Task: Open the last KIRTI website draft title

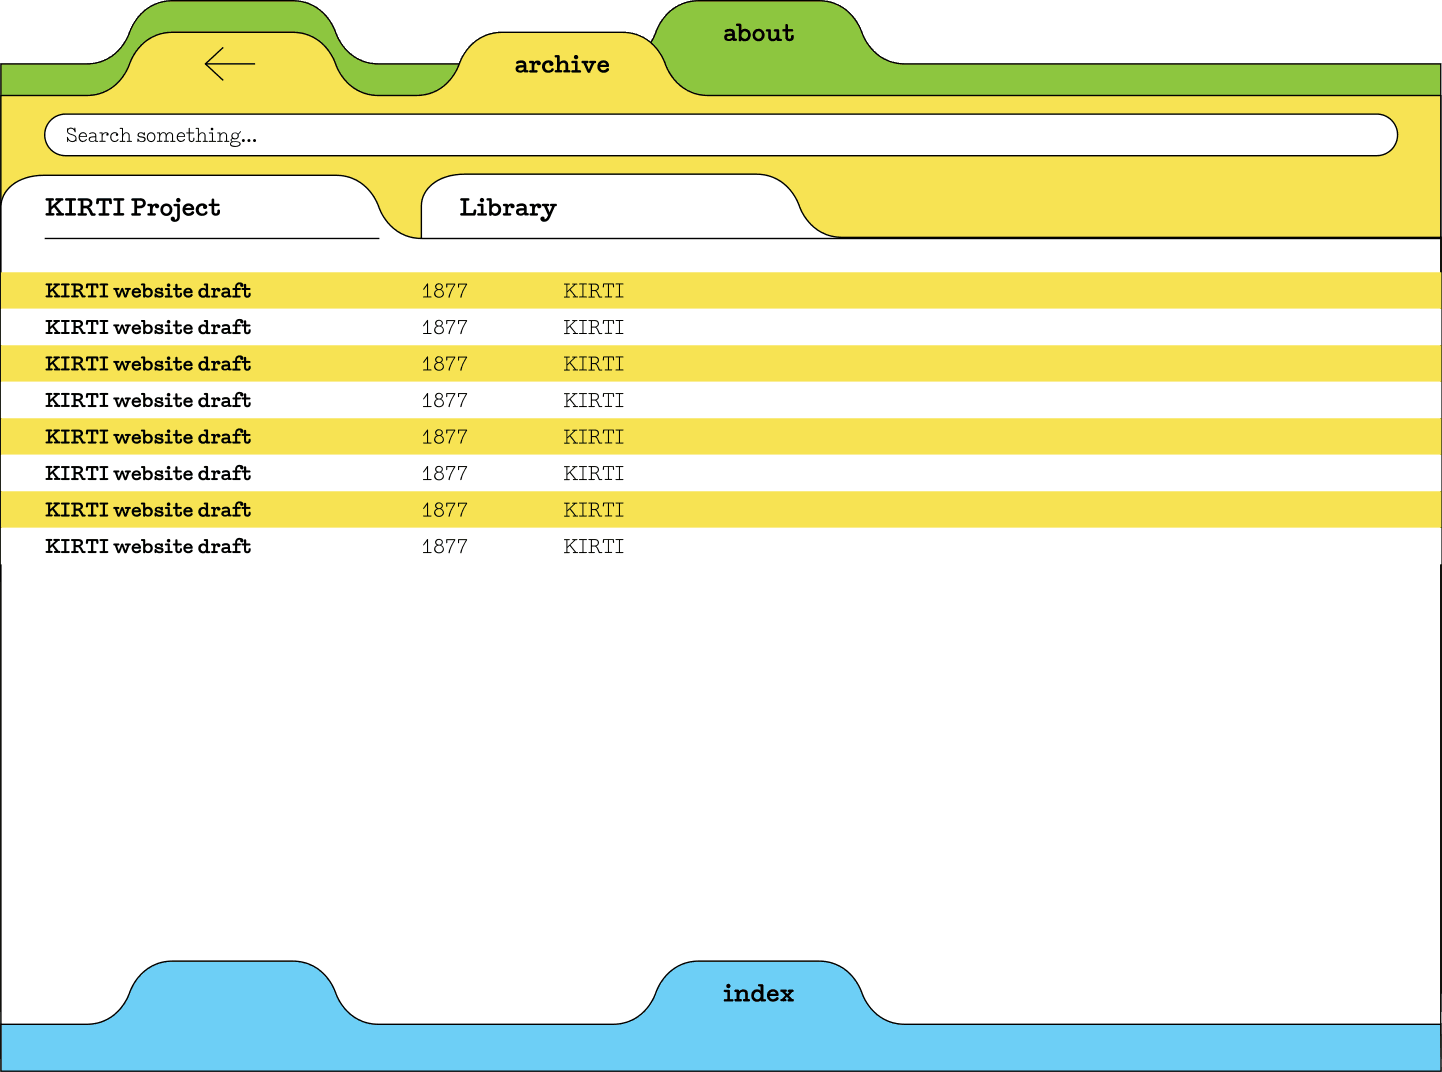Action: point(148,547)
